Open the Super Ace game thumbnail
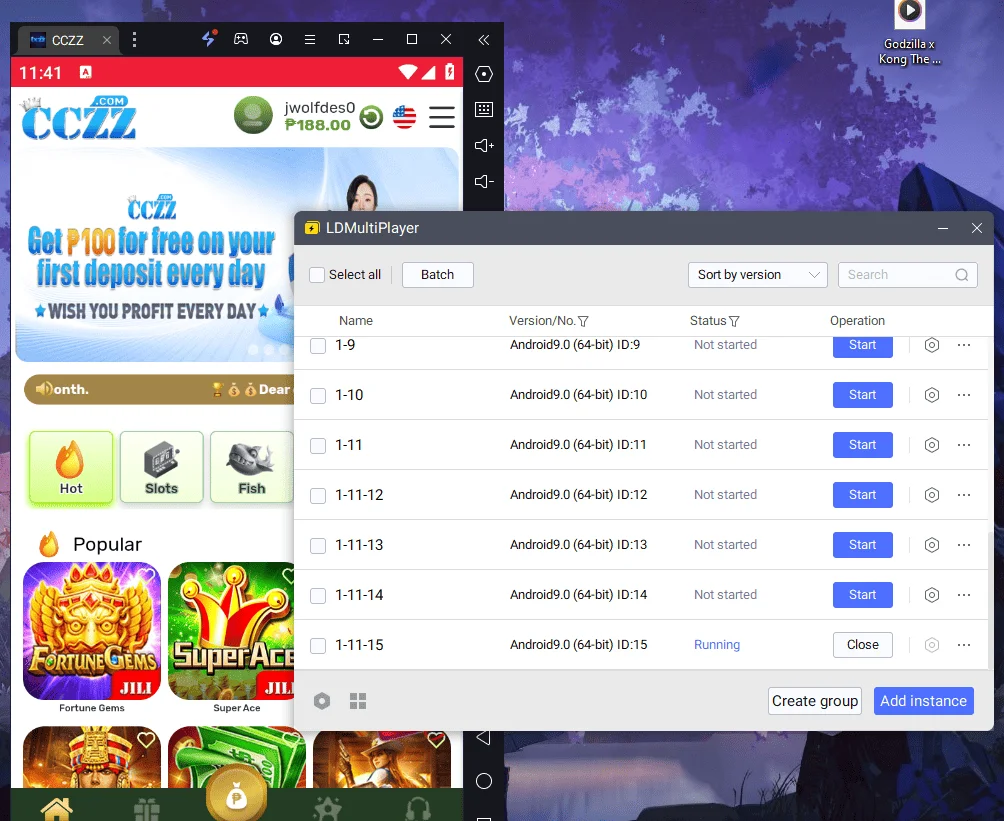The width and height of the screenshot is (1004, 821). [231, 631]
